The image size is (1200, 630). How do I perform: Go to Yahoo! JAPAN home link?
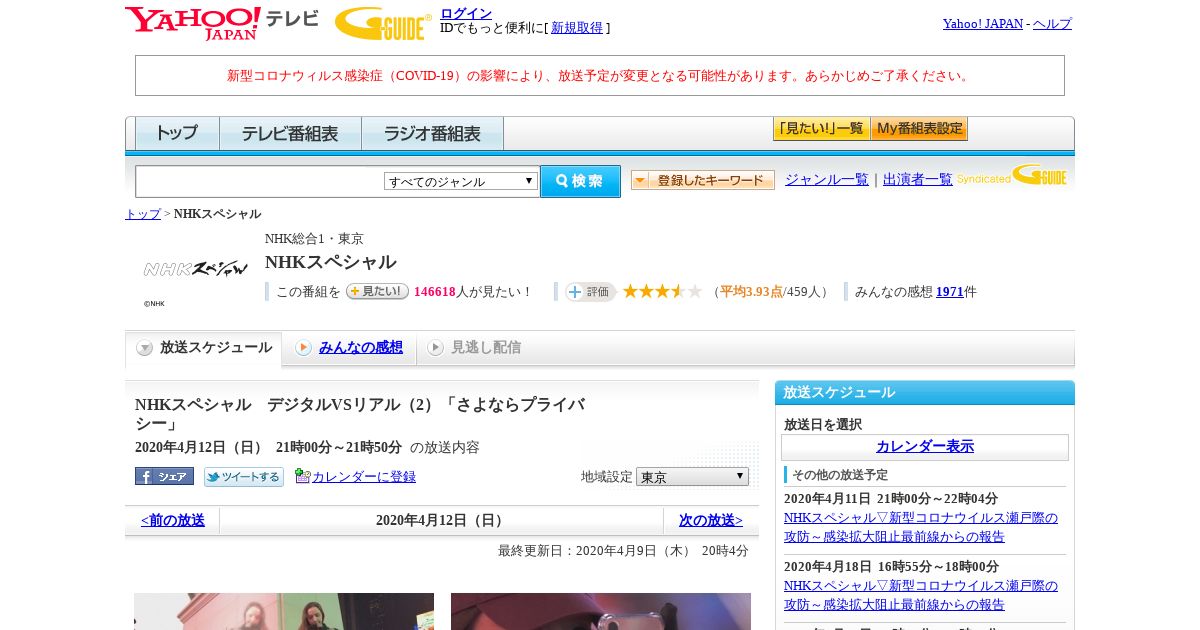pyautogui.click(x=983, y=23)
